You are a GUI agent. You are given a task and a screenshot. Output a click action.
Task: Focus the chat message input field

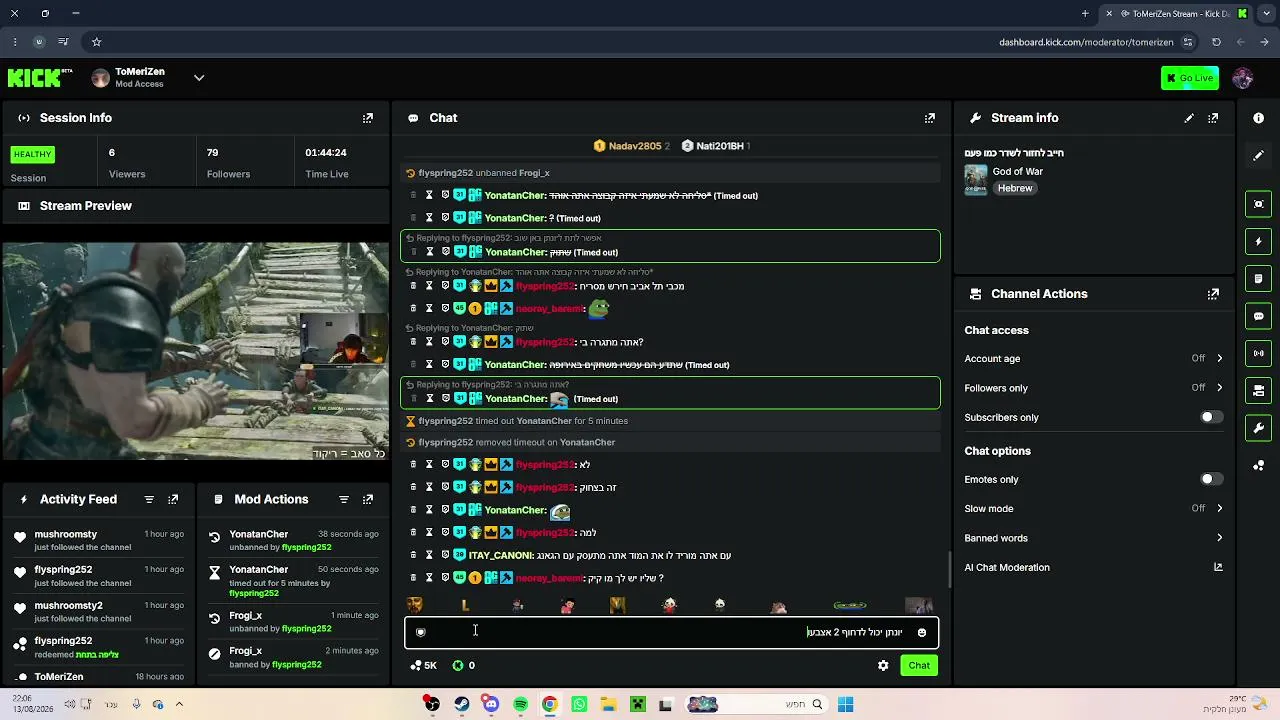point(671,632)
